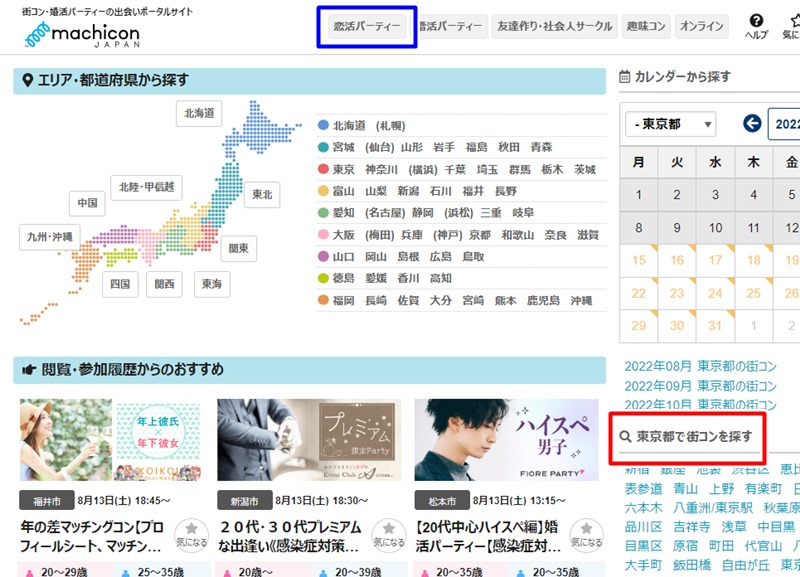800x577 pixels.
Task: Open 友達作り・社会人サークル tab
Action: click(555, 27)
